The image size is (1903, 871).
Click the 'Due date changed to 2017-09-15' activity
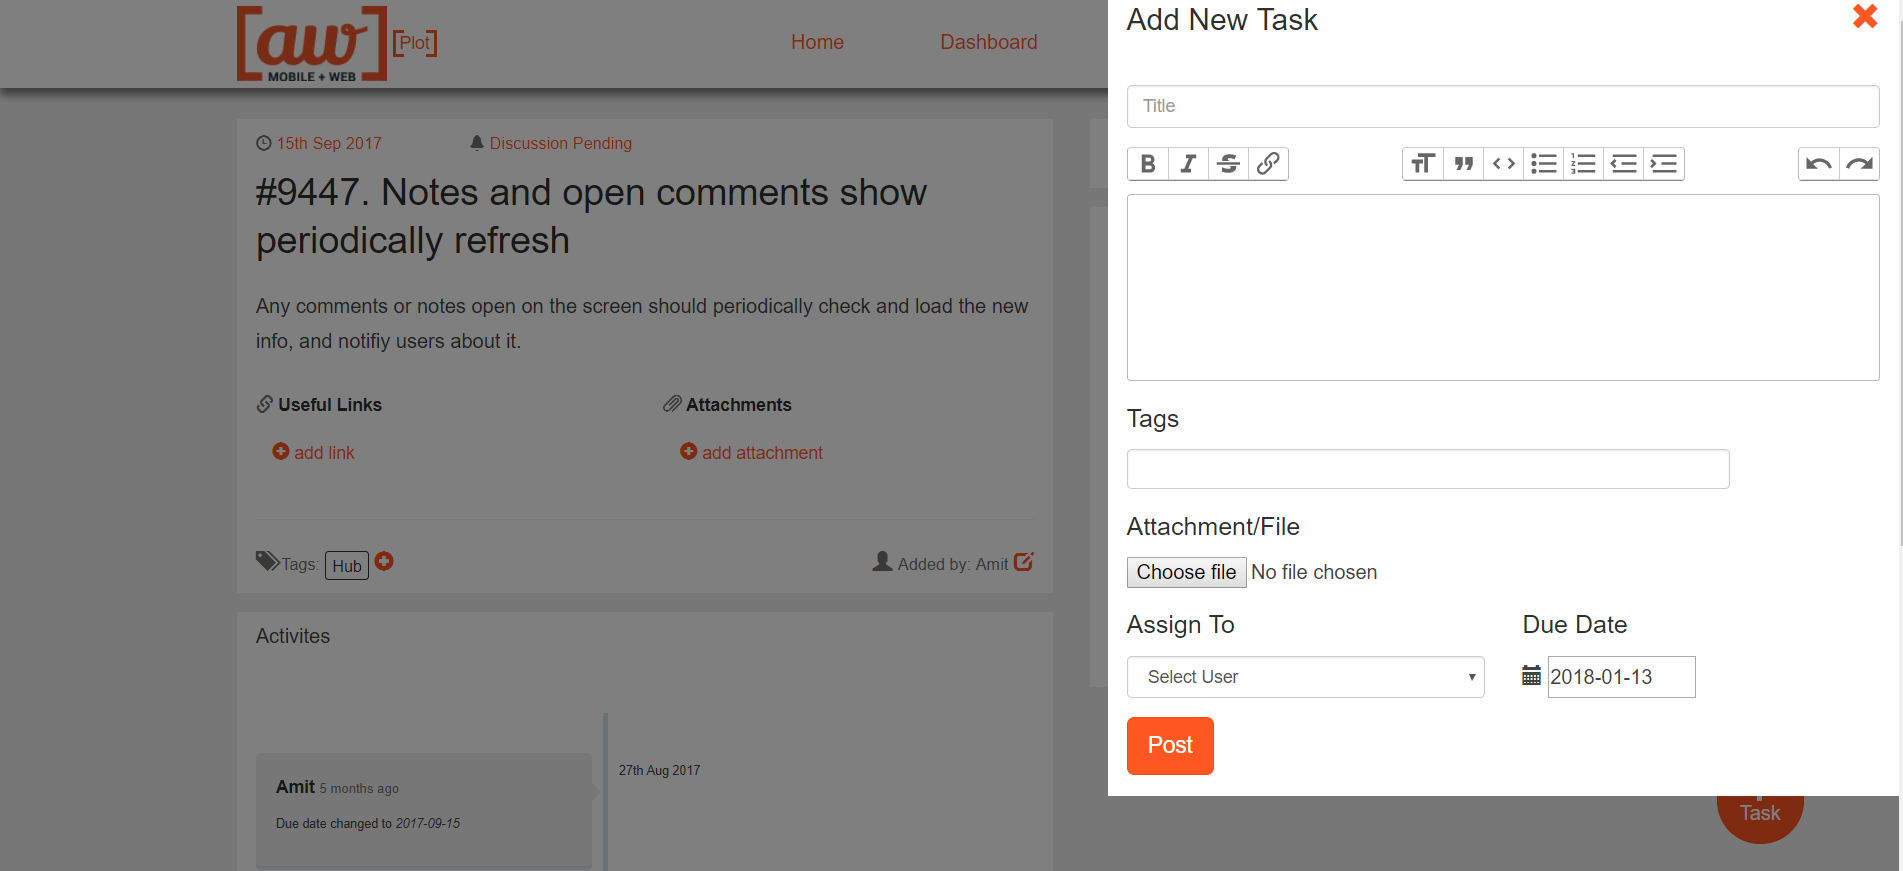(368, 824)
